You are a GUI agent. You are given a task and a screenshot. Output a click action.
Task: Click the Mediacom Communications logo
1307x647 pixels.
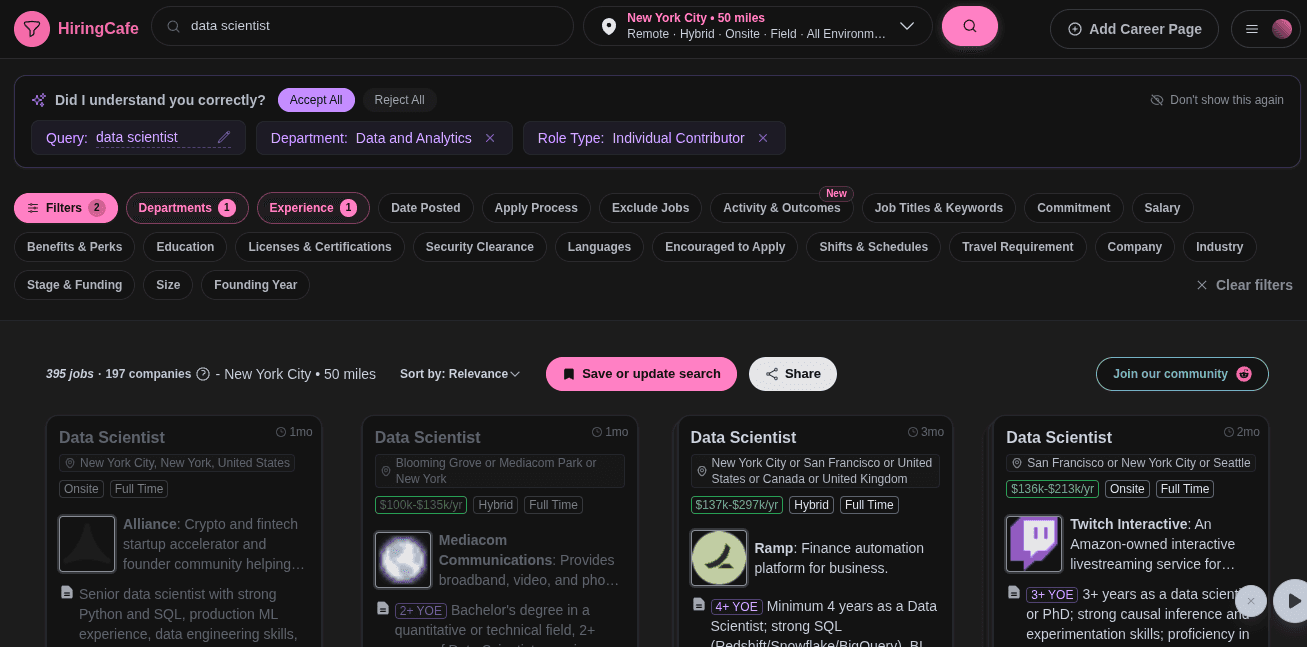403,559
